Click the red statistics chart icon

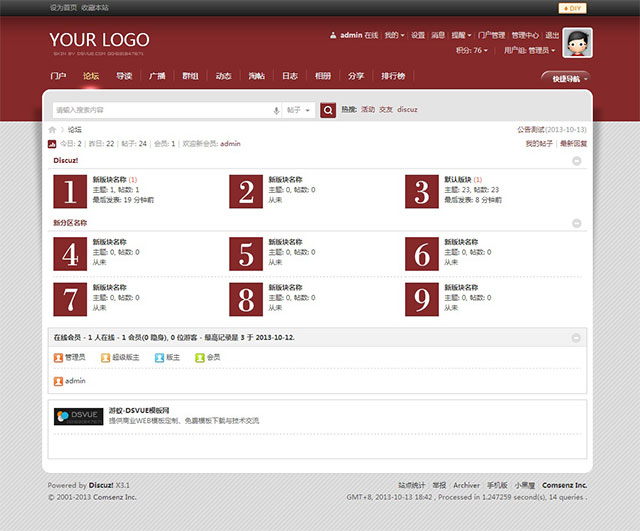[52, 144]
